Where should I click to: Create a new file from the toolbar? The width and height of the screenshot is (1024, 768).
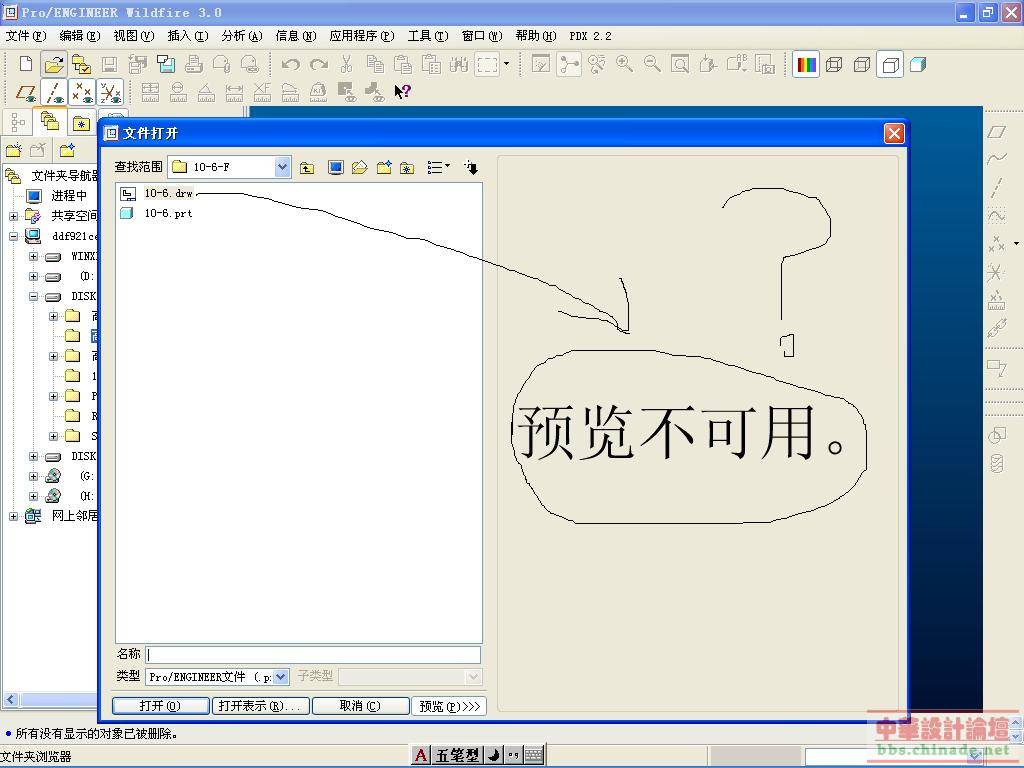[x=25, y=64]
